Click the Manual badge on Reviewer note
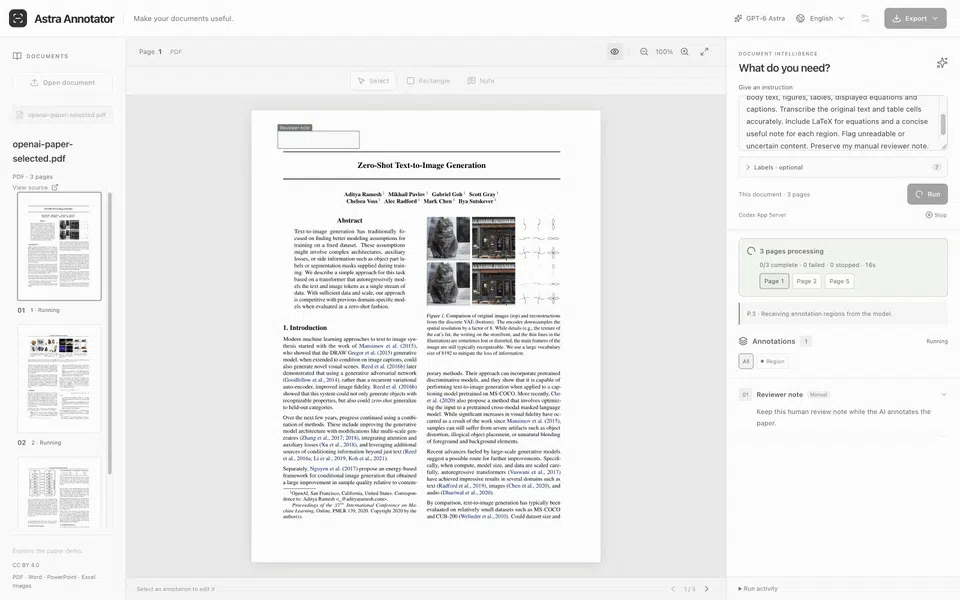Image resolution: width=960 pixels, height=600 pixels. point(818,394)
